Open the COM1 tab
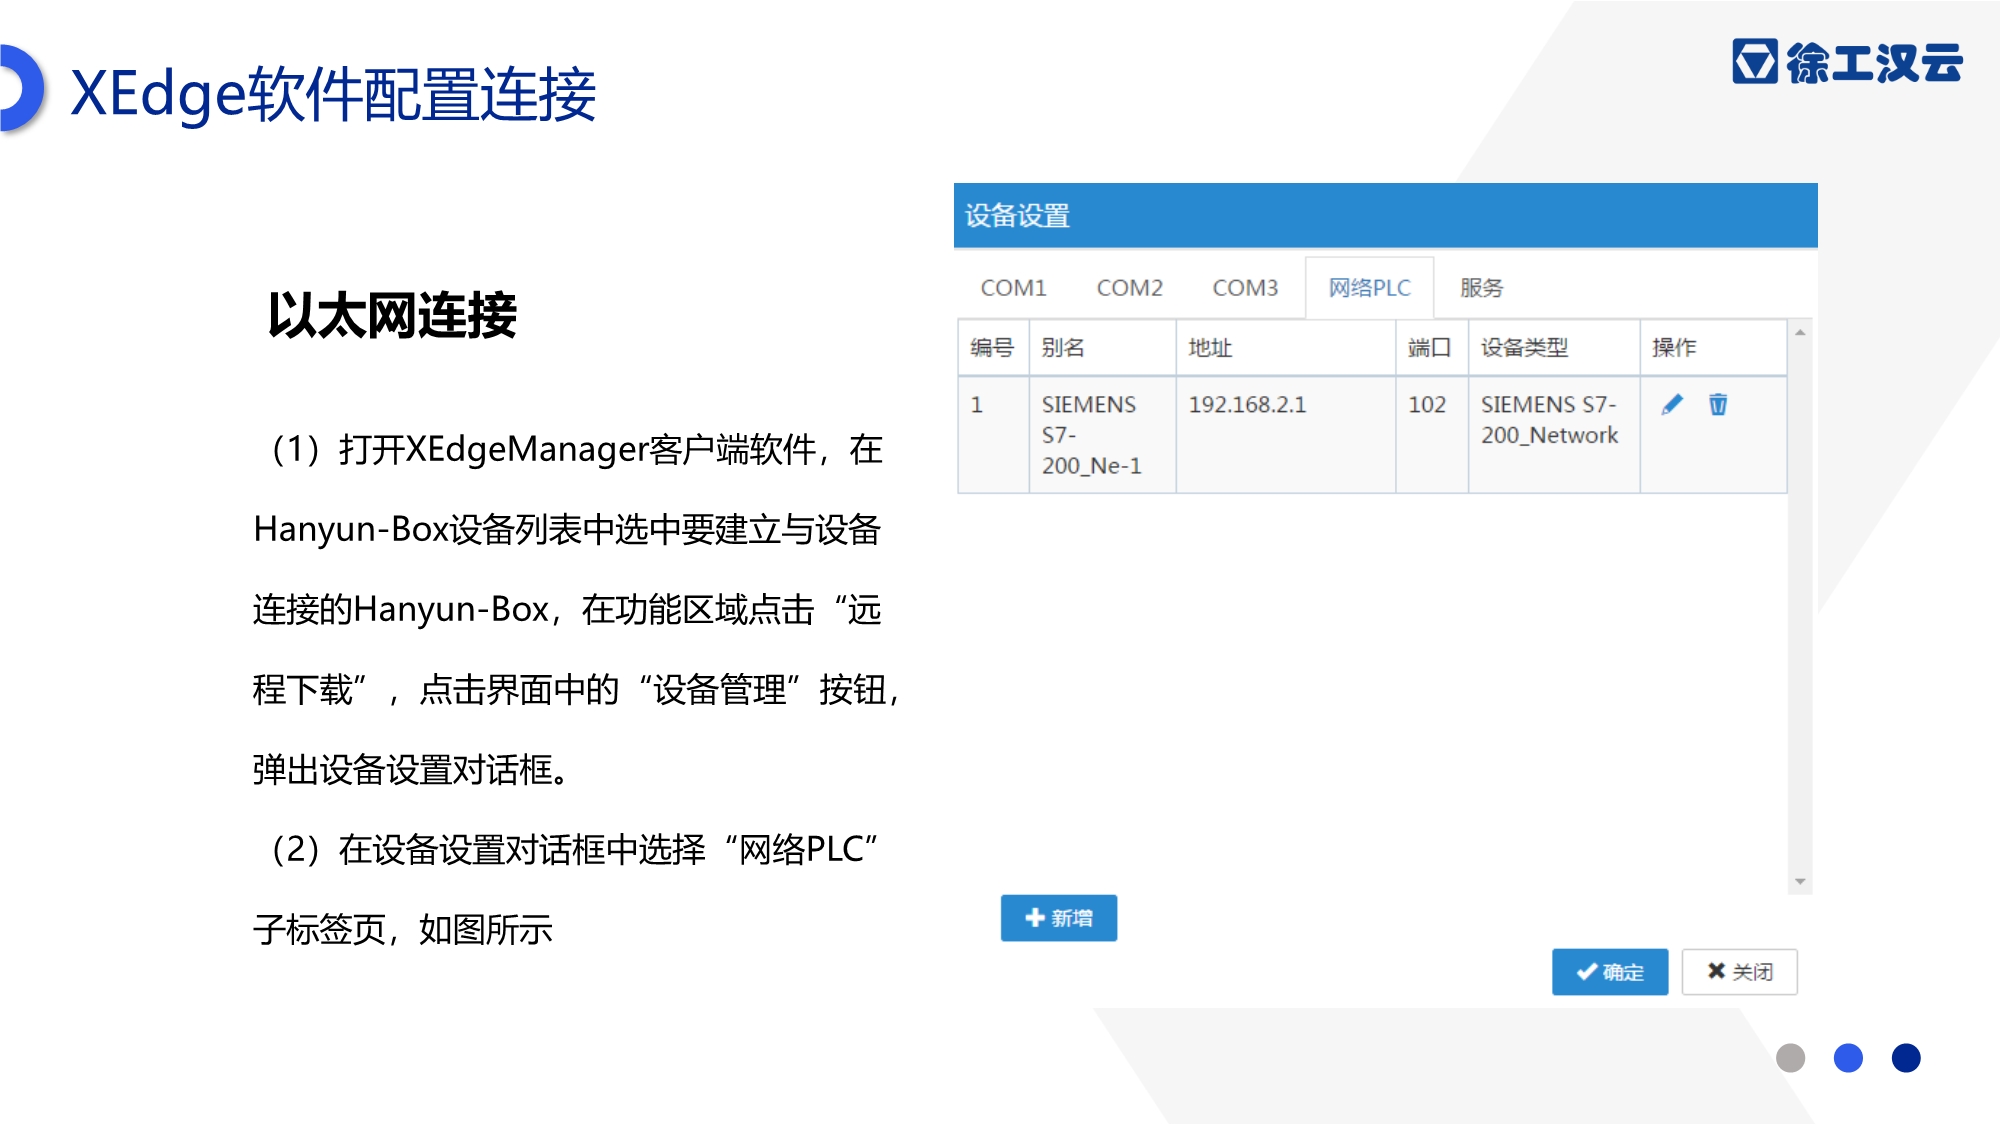2000x1125 pixels. (x=1013, y=288)
